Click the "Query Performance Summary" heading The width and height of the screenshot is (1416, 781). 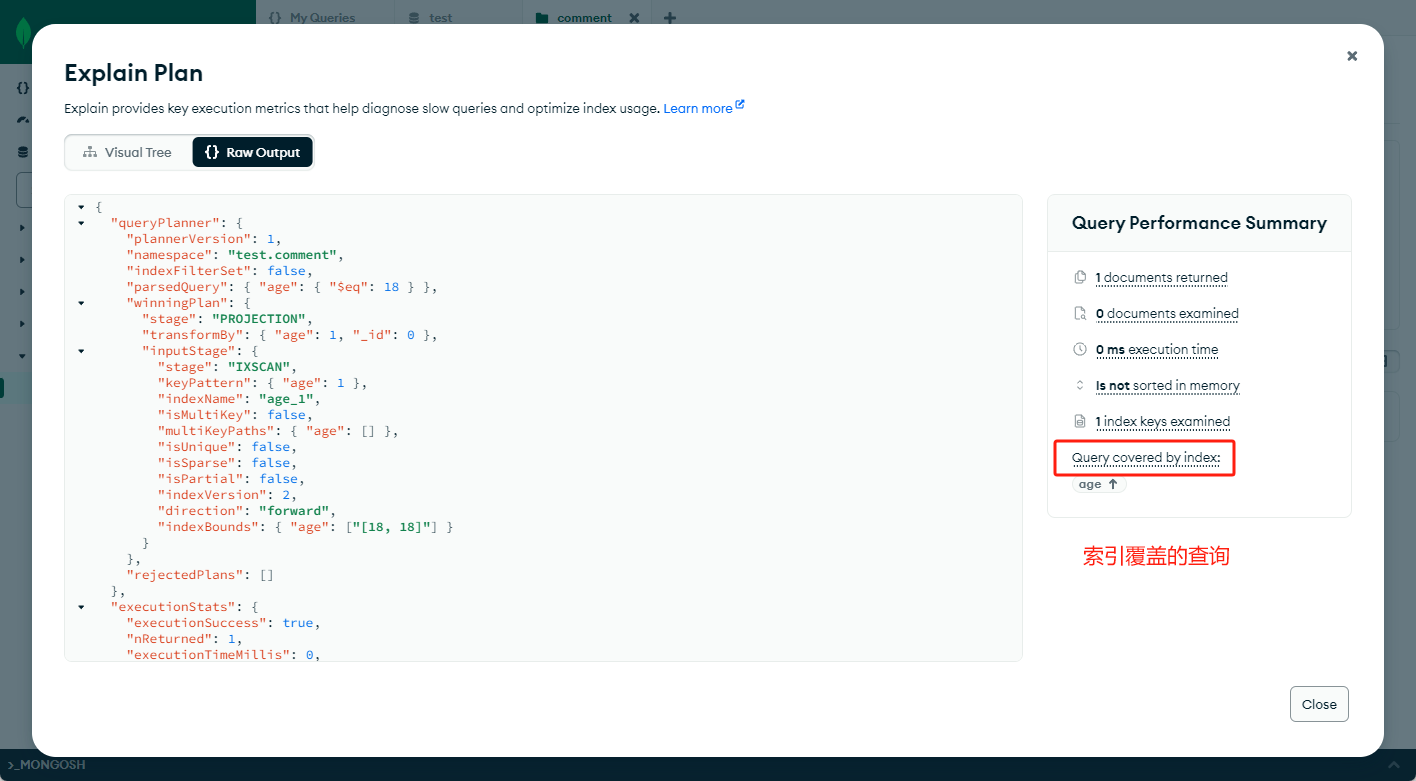(x=1199, y=223)
